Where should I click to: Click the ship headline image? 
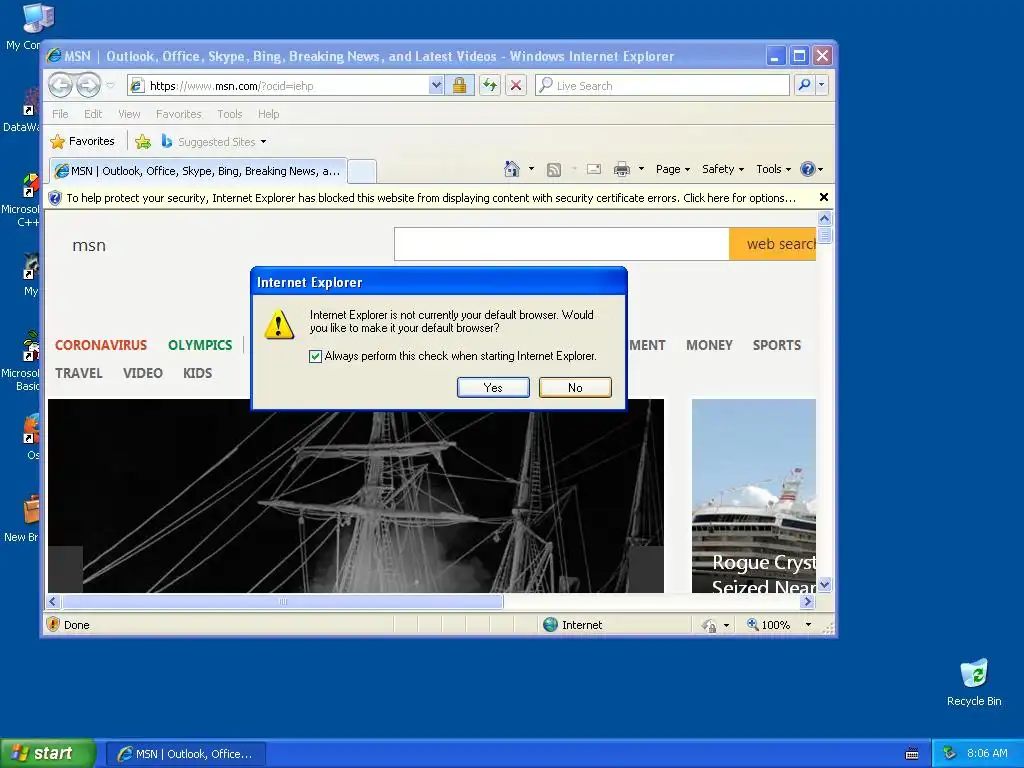tap(356, 496)
